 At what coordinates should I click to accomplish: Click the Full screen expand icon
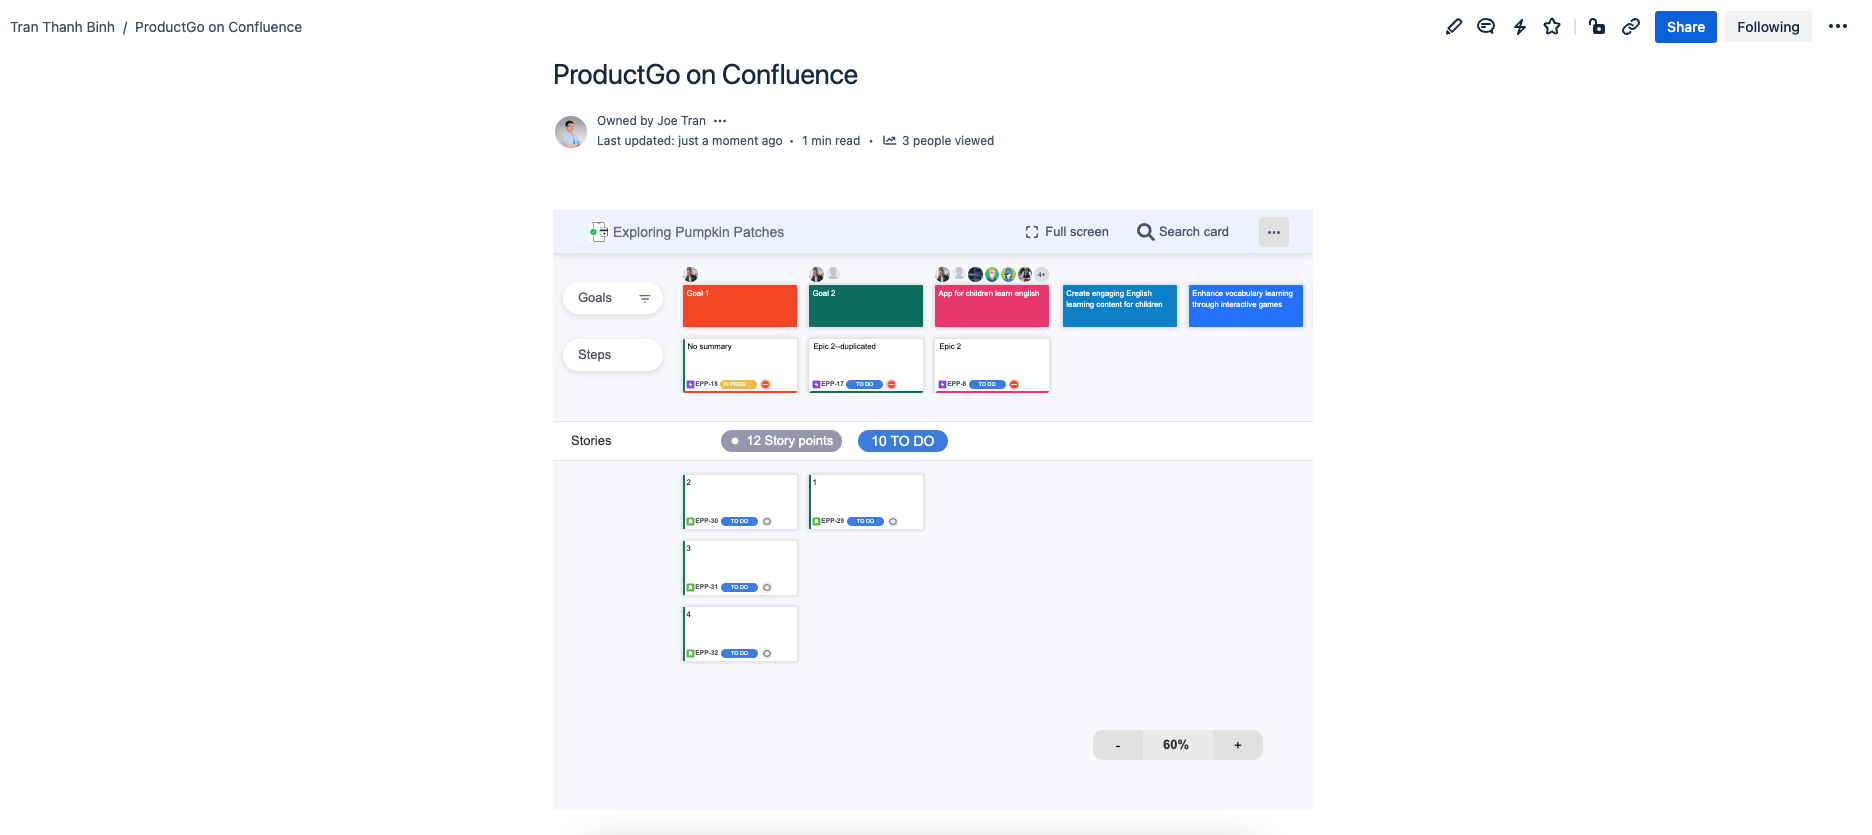[x=1032, y=232]
